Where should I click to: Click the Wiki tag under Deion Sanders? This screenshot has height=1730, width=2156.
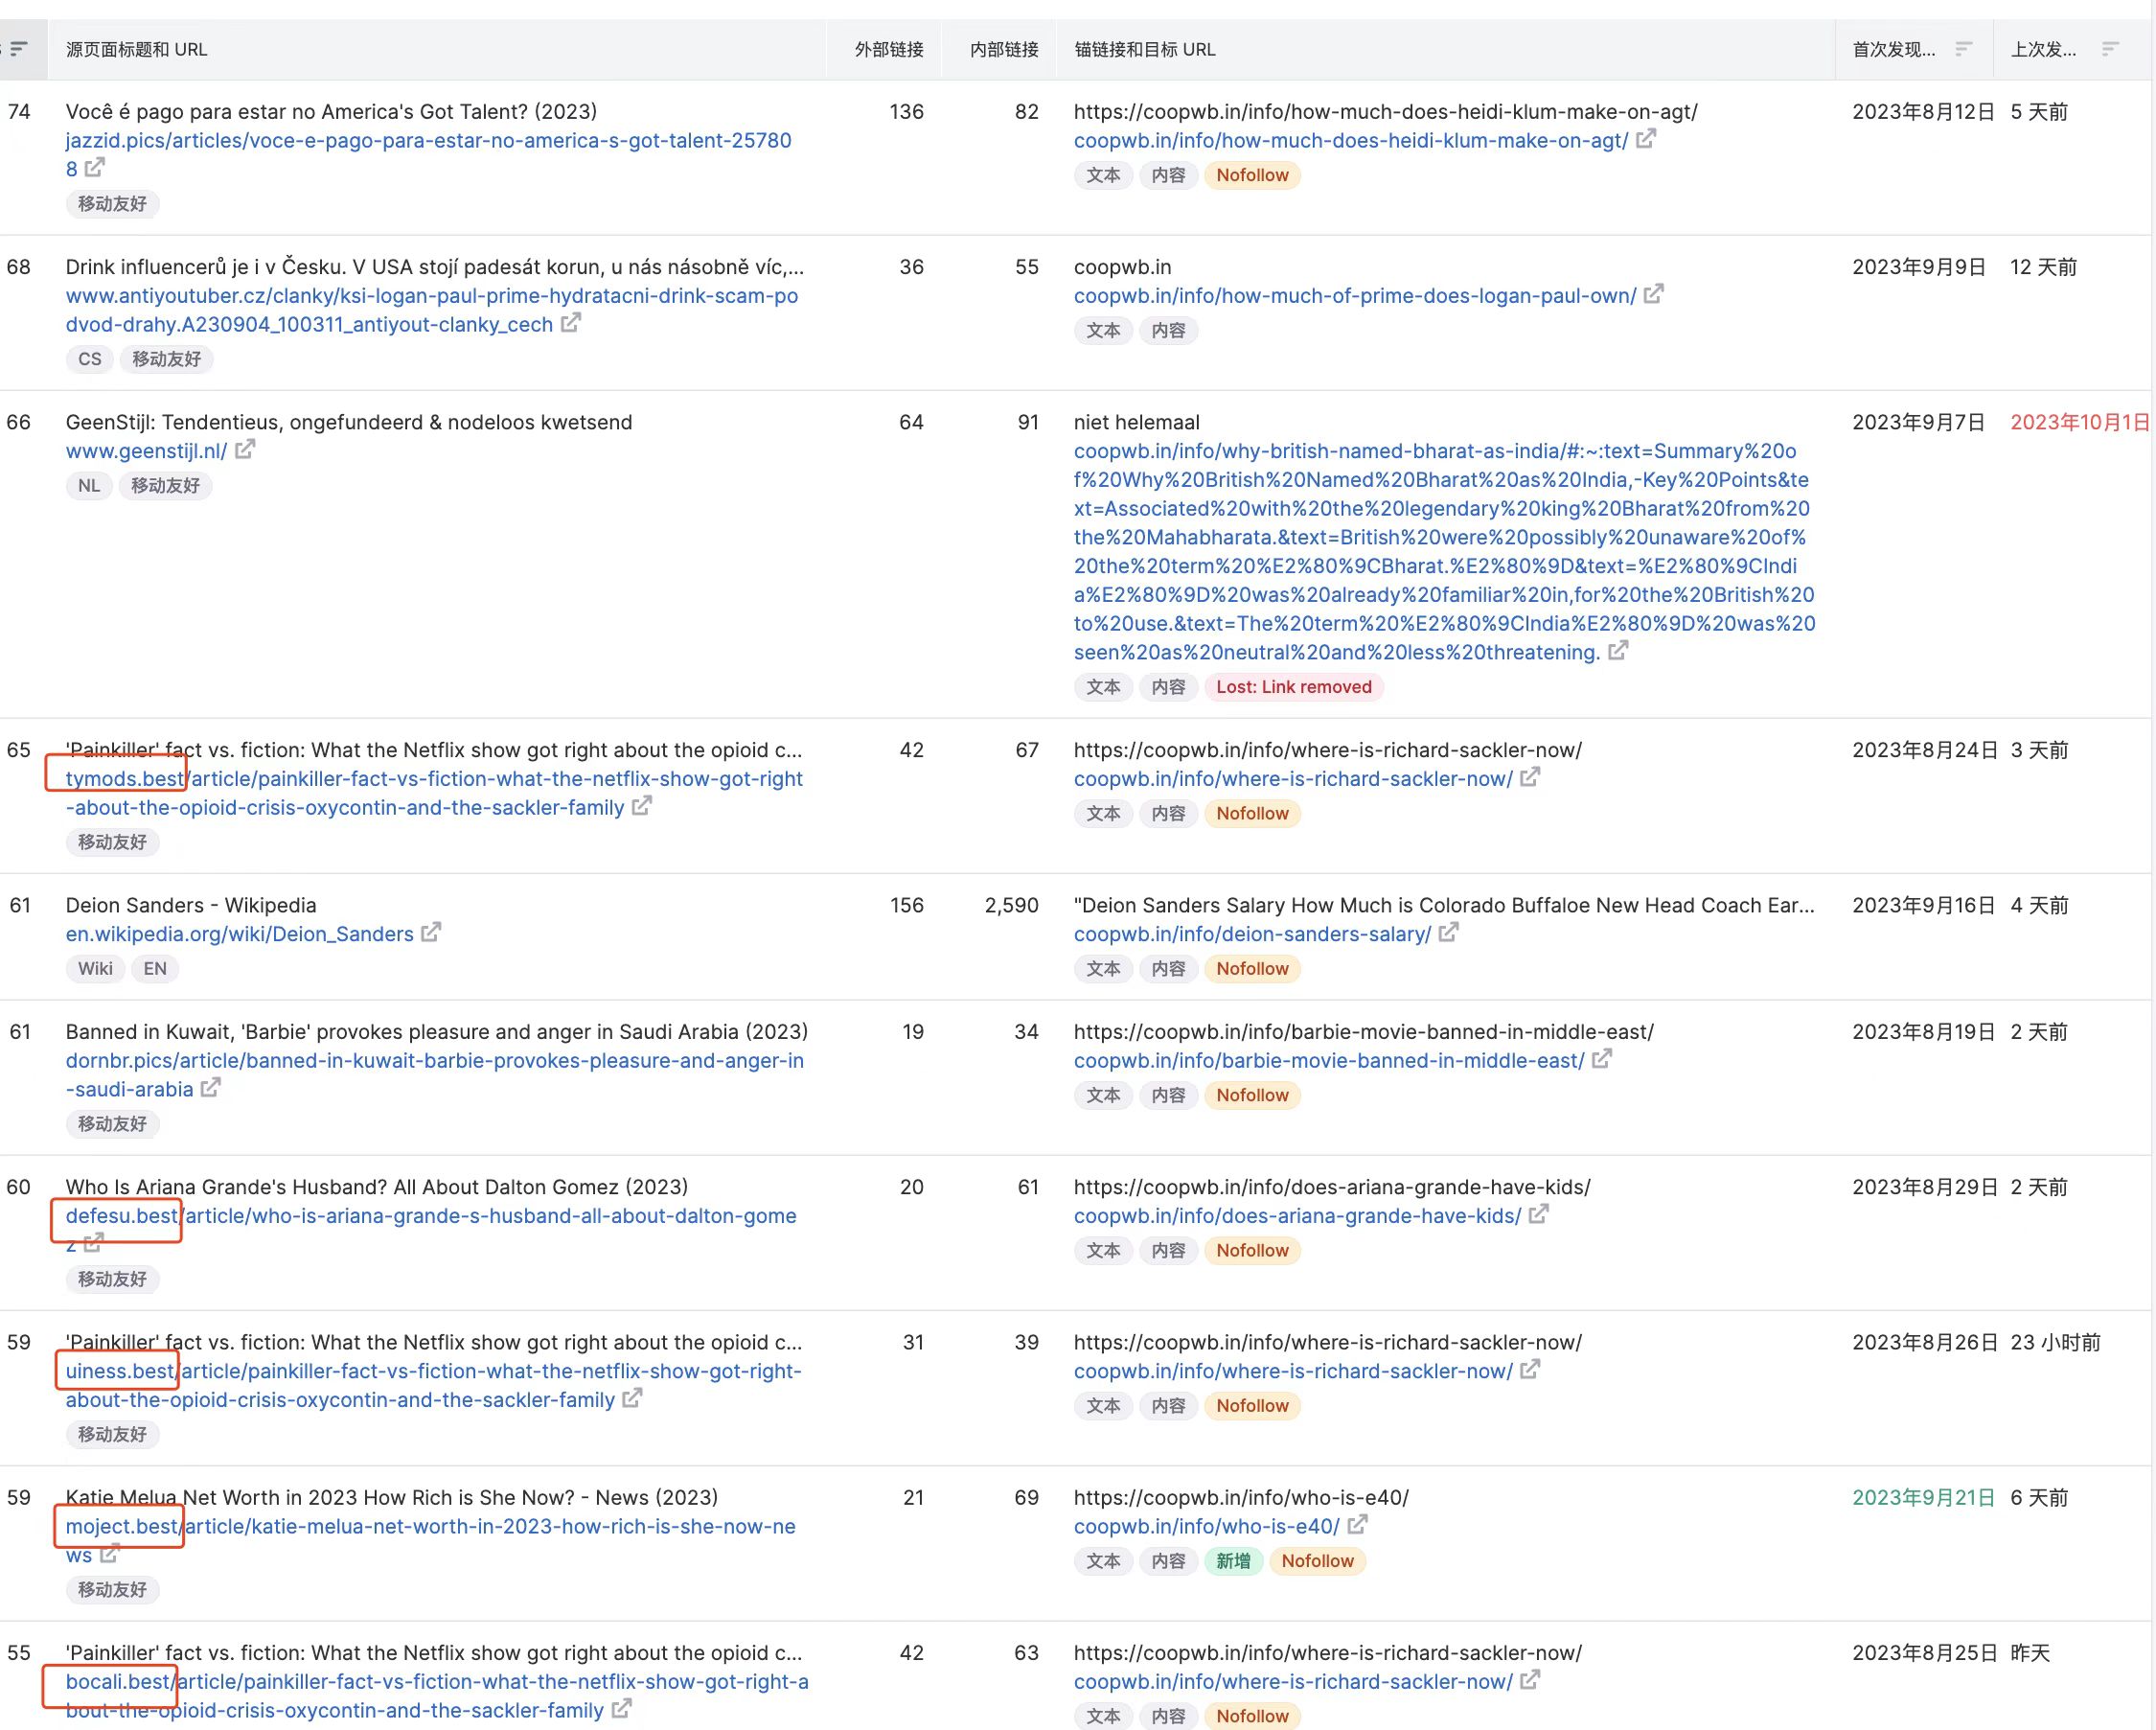[95, 969]
